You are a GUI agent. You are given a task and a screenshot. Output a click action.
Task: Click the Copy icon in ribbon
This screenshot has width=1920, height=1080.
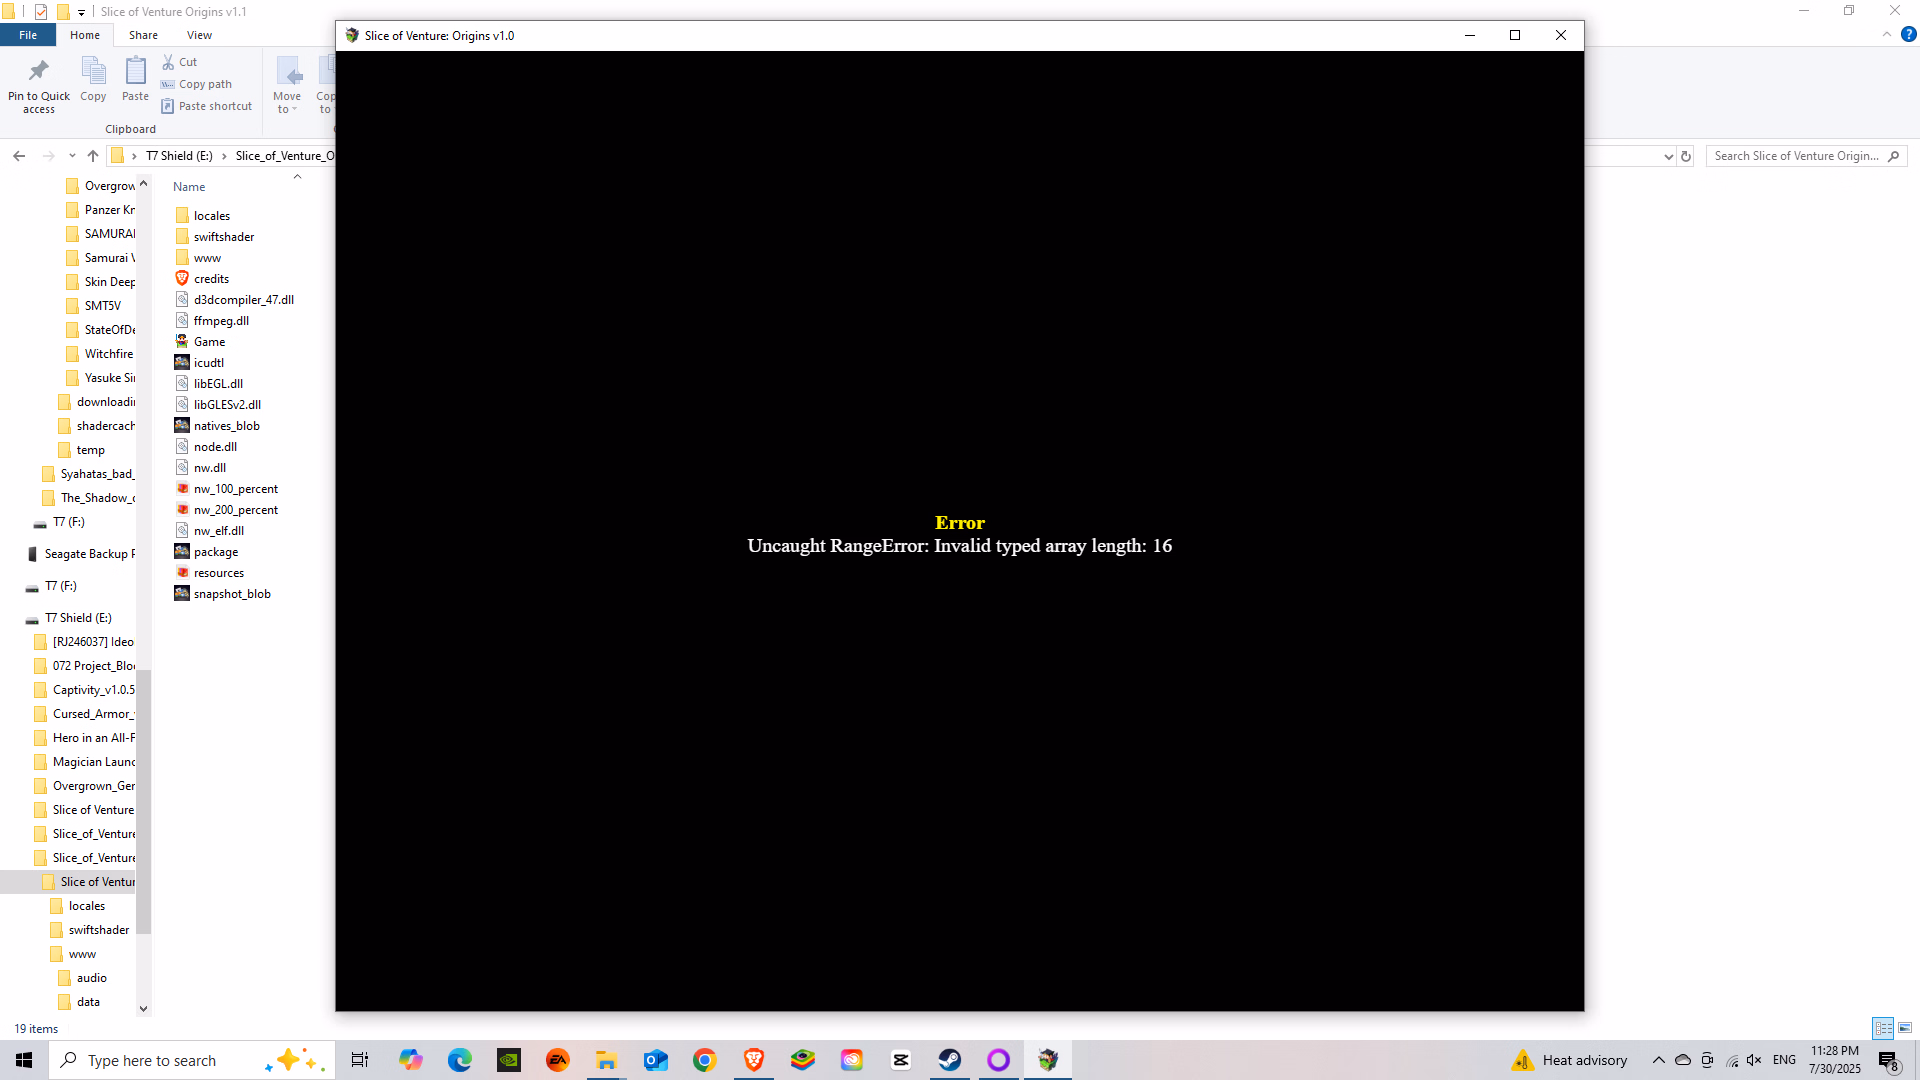pyautogui.click(x=93, y=71)
